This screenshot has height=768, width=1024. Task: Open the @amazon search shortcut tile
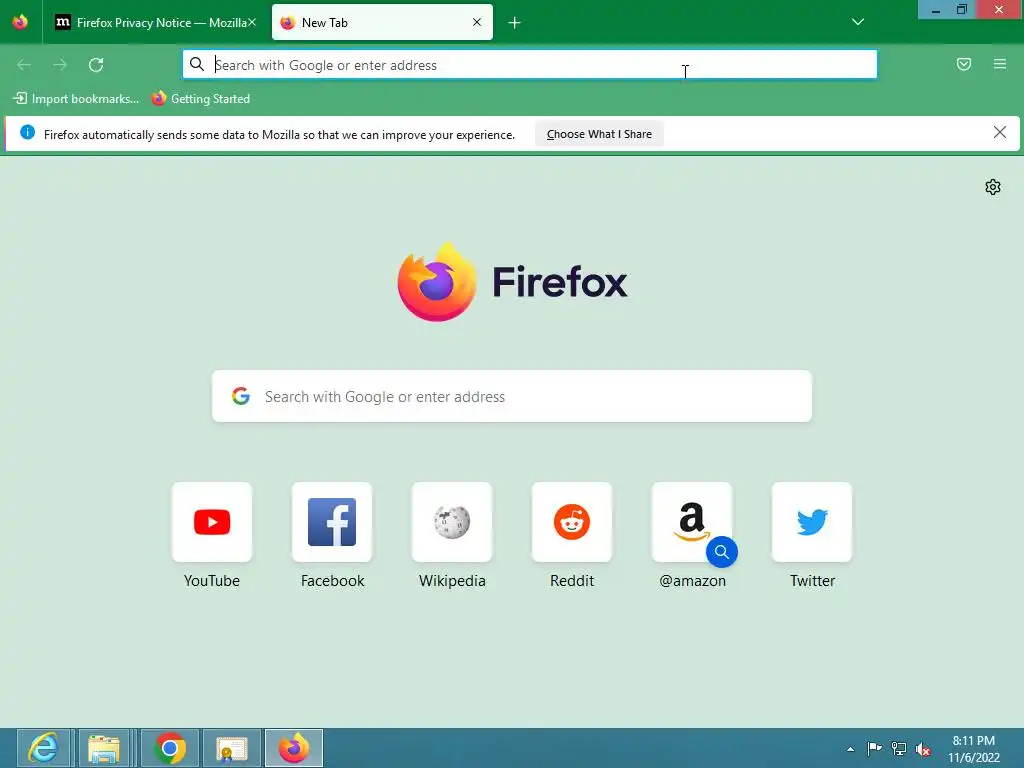point(692,522)
